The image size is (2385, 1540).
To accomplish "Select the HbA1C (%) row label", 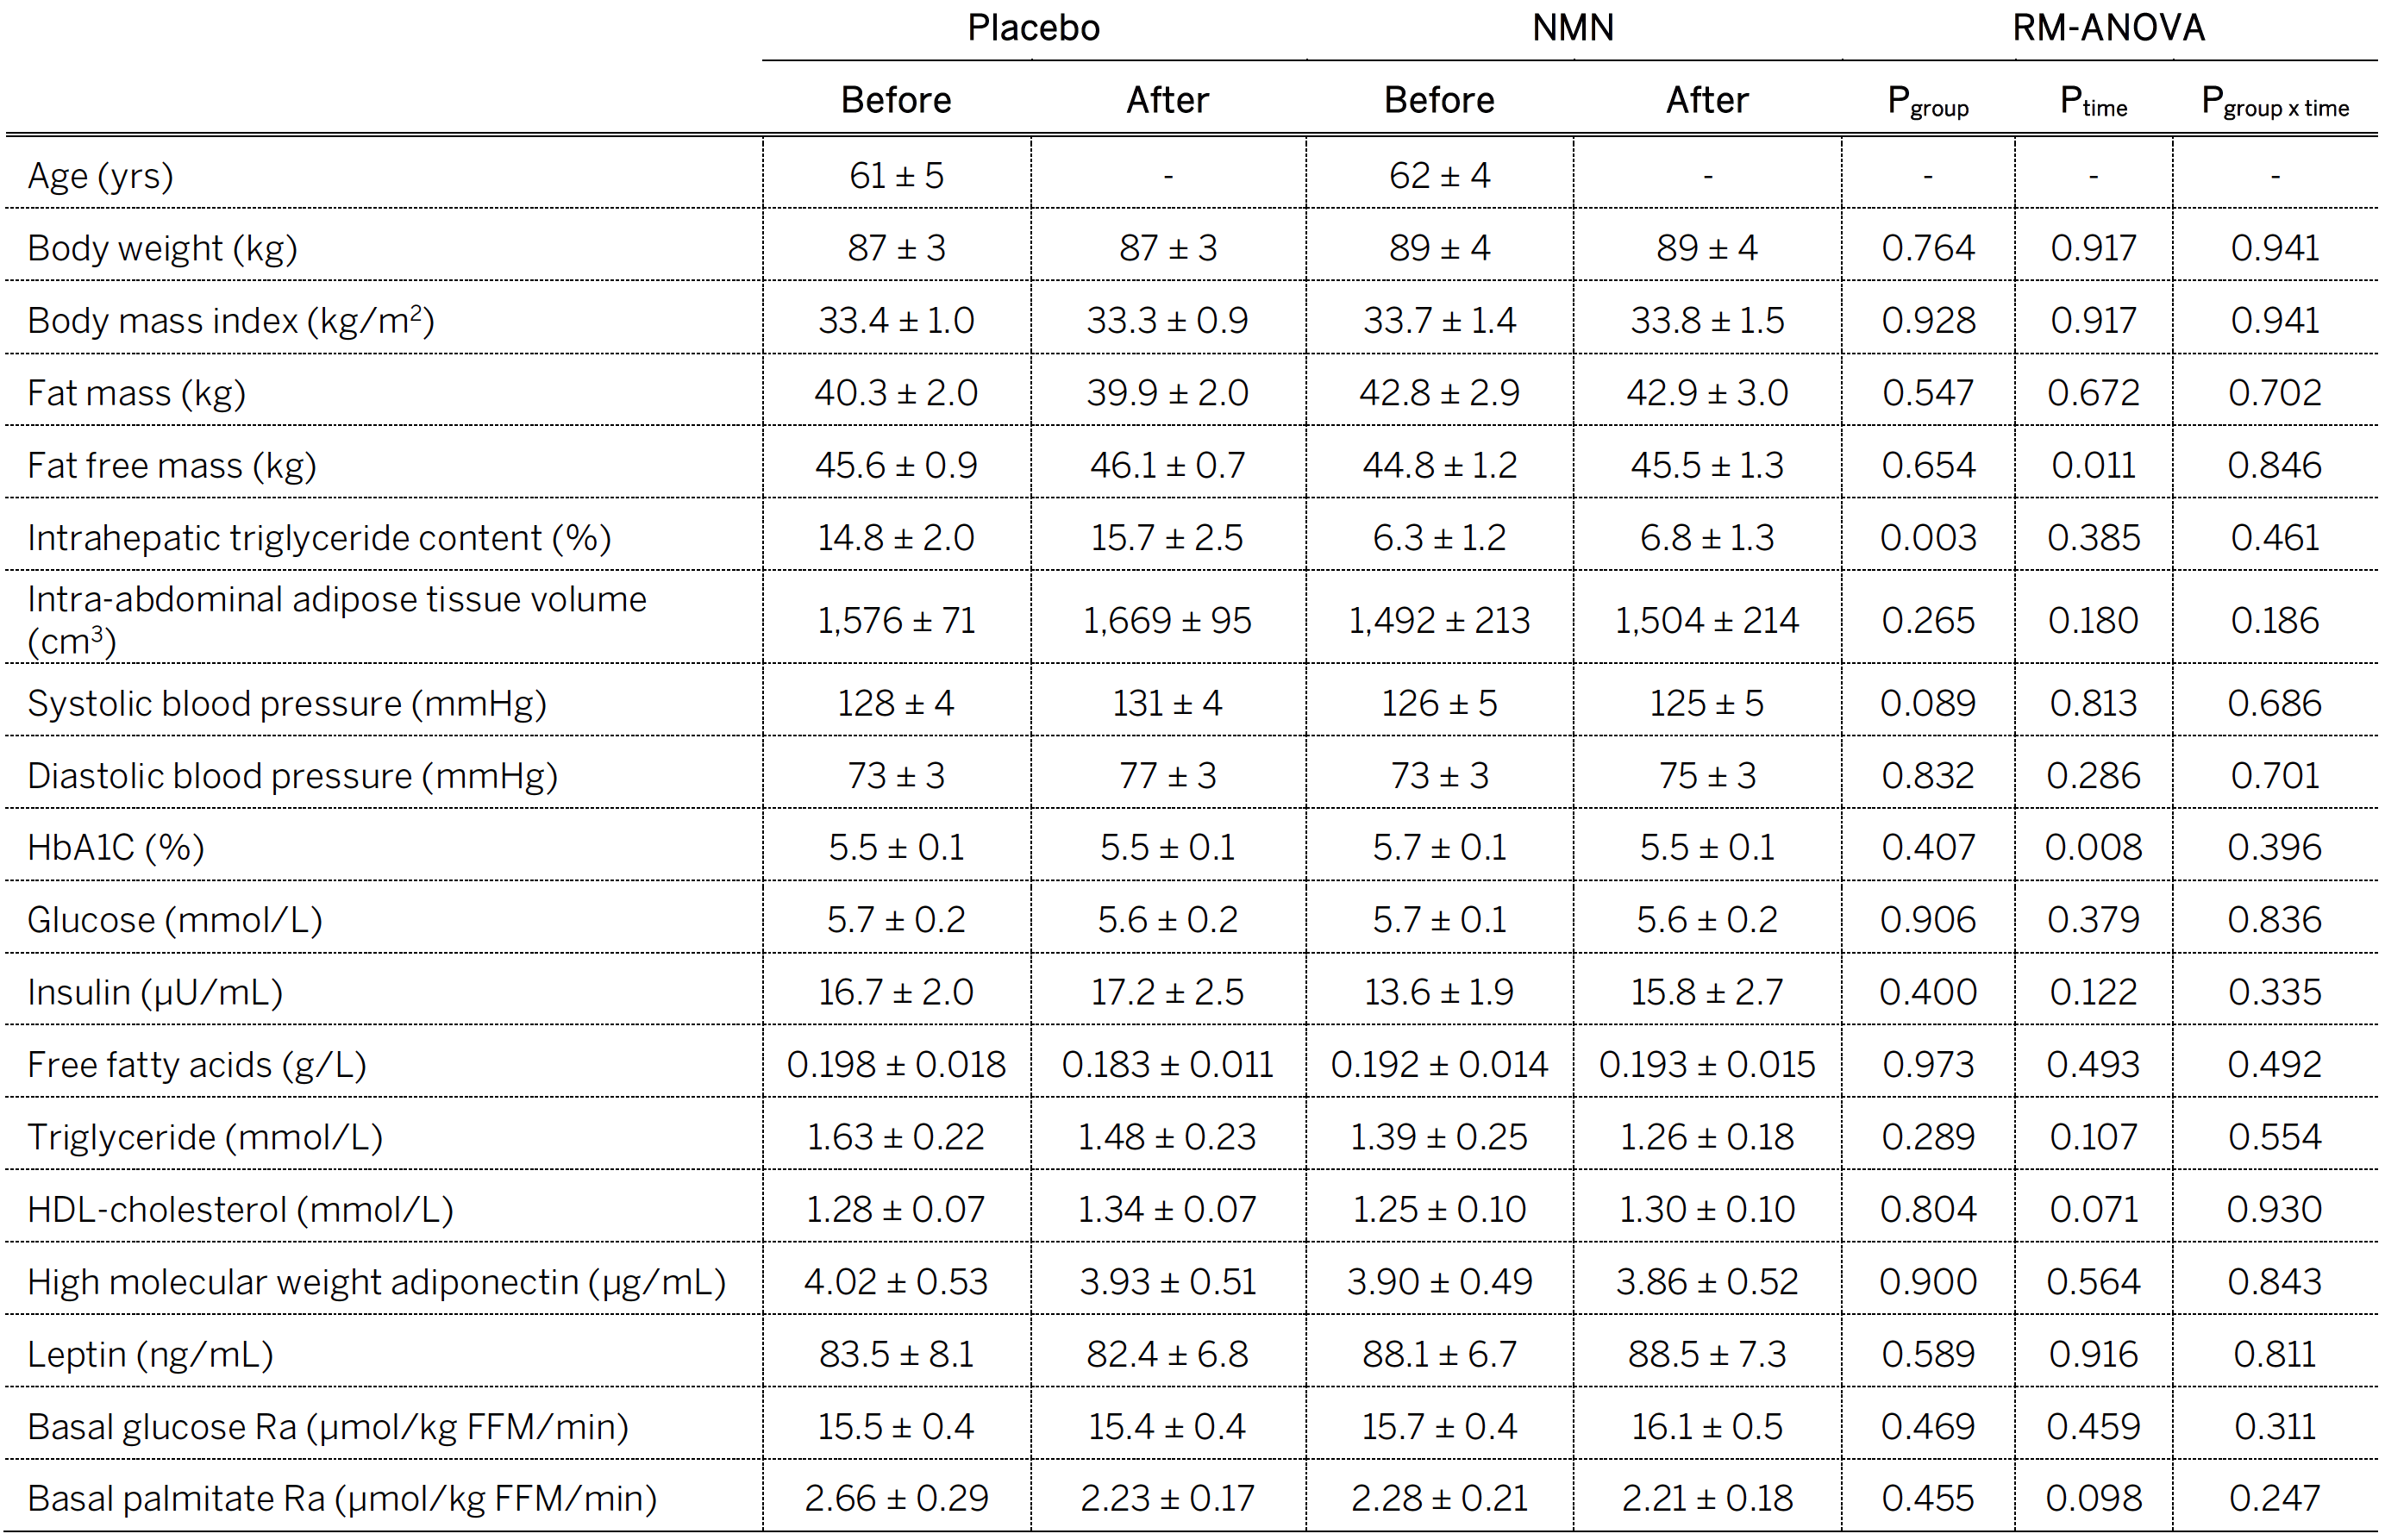I will click(115, 848).
